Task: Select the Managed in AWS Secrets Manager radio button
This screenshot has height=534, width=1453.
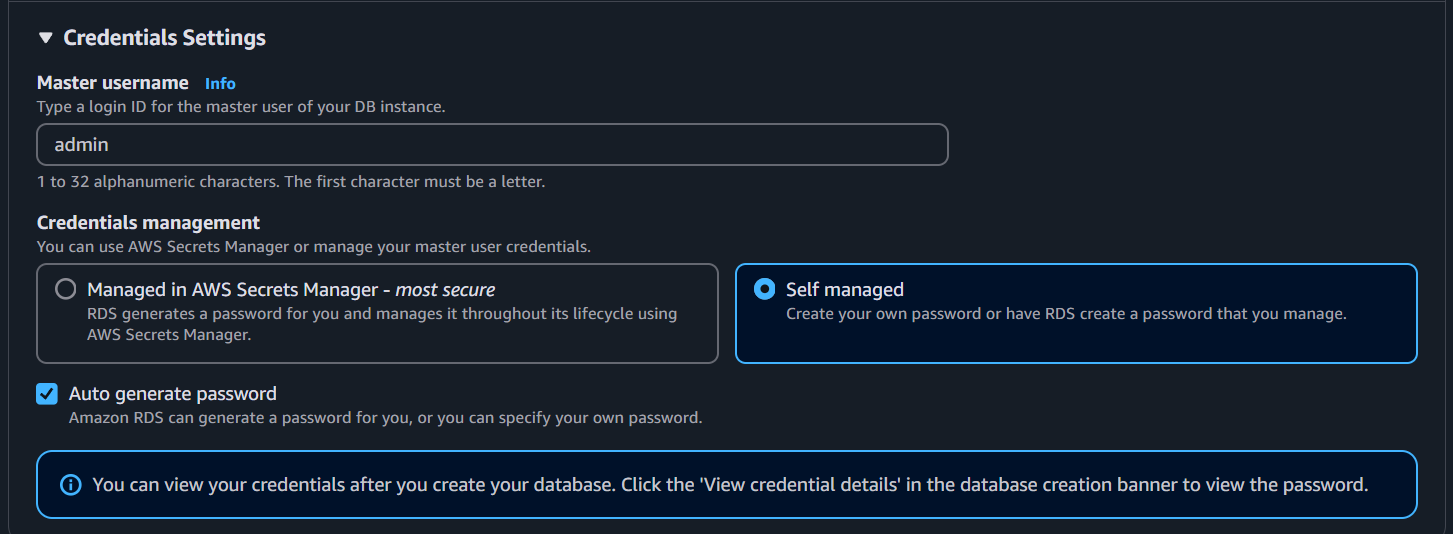Action: pyautogui.click(x=66, y=290)
